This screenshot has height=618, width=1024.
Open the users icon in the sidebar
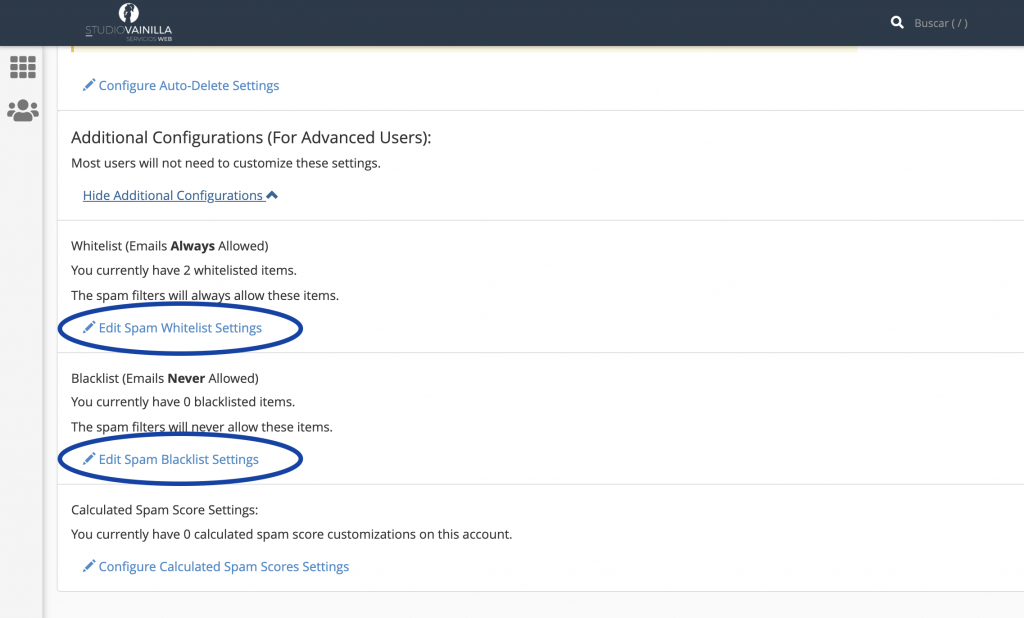(x=22, y=110)
